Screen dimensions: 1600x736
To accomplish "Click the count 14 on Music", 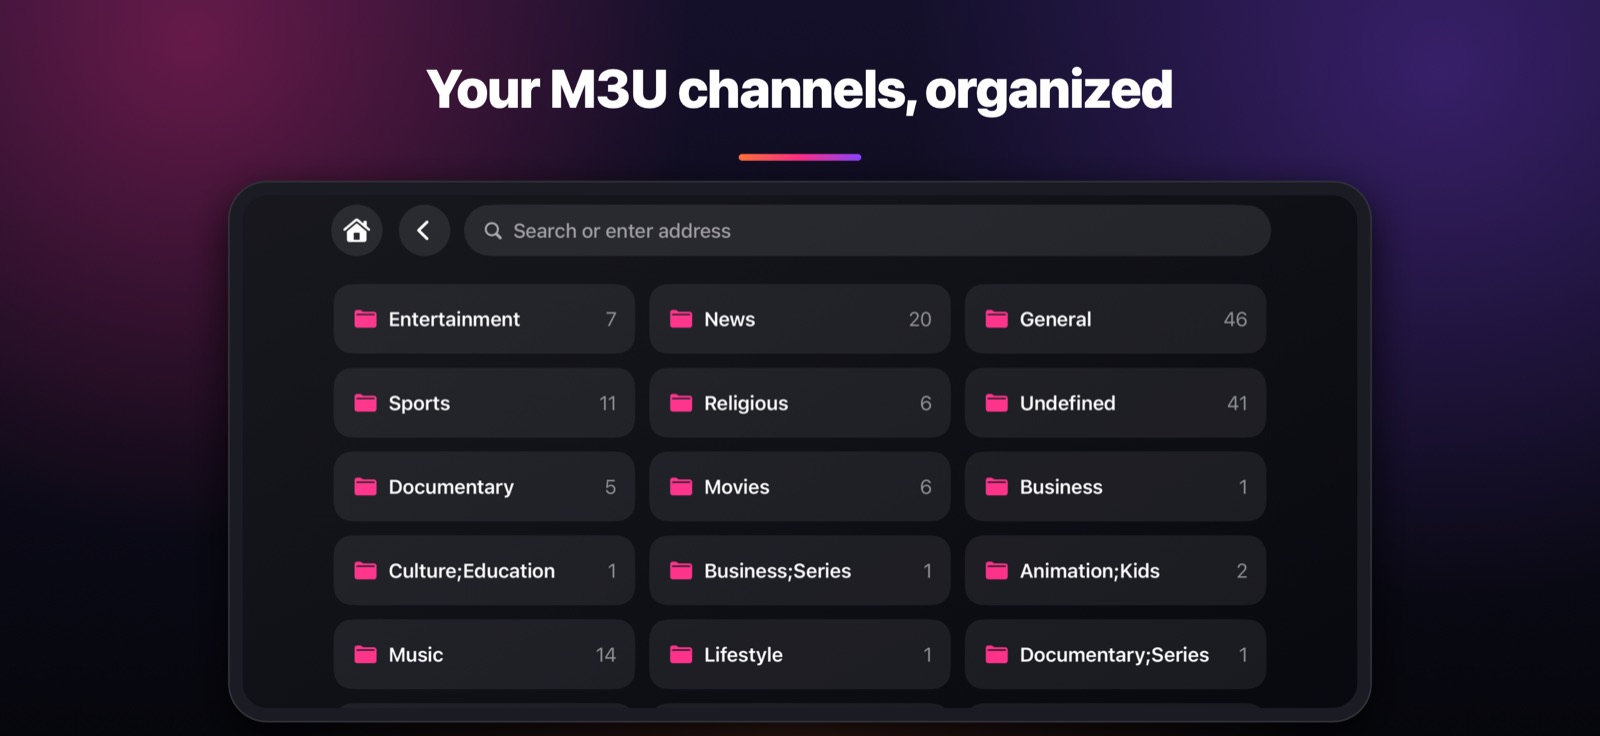I will [x=606, y=655].
